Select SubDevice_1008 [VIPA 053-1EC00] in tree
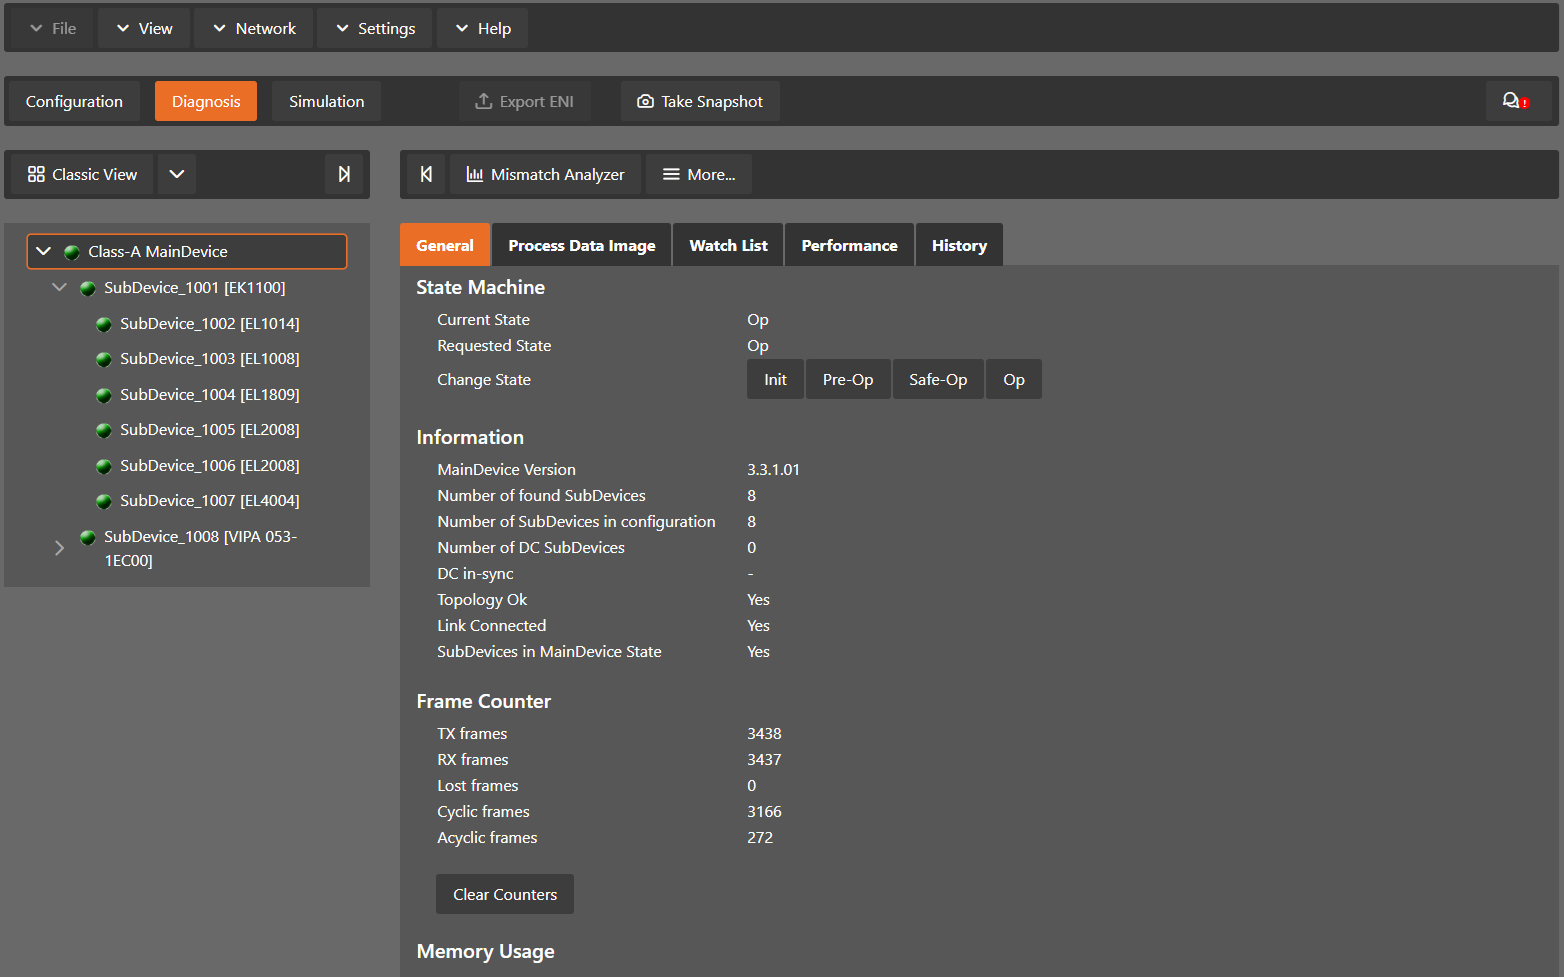Viewport: 1564px width, 977px height. tap(201, 548)
